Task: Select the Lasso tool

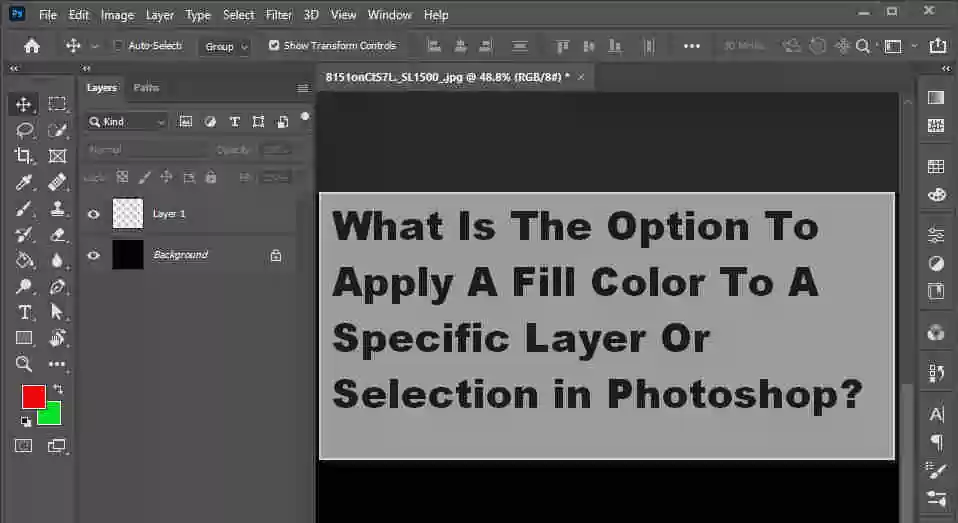Action: 24,130
